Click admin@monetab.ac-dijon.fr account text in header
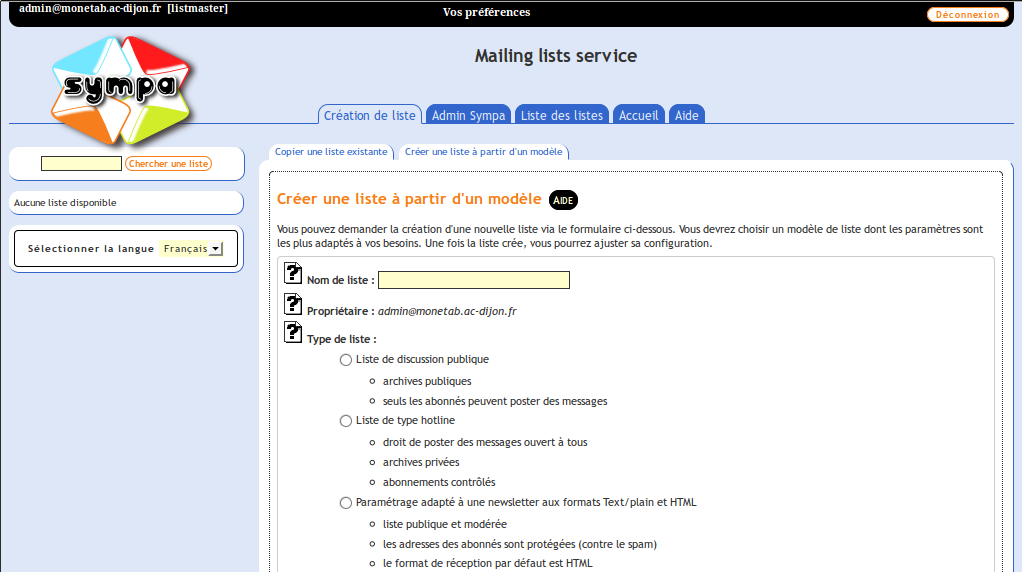 tap(90, 8)
